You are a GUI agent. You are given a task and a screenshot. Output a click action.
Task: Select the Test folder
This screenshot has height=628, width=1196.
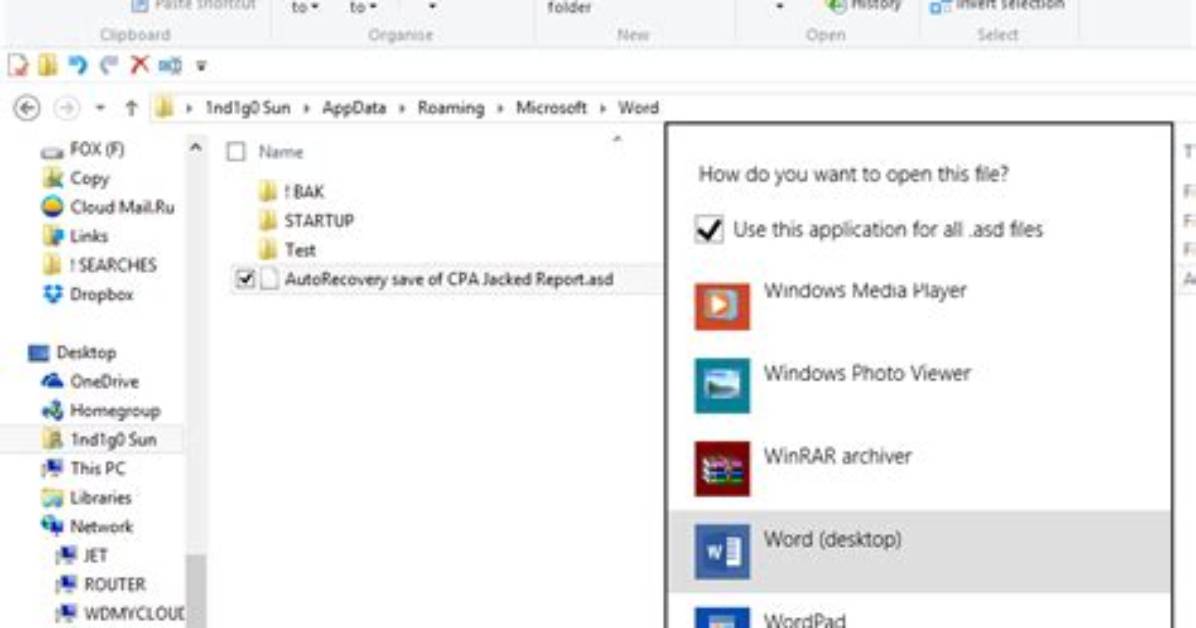[287, 250]
